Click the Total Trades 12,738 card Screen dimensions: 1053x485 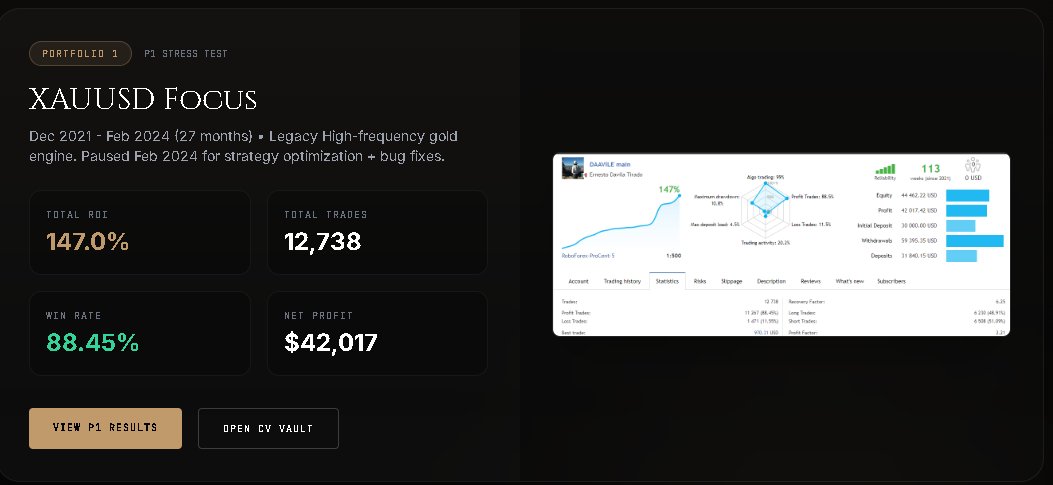[377, 232]
